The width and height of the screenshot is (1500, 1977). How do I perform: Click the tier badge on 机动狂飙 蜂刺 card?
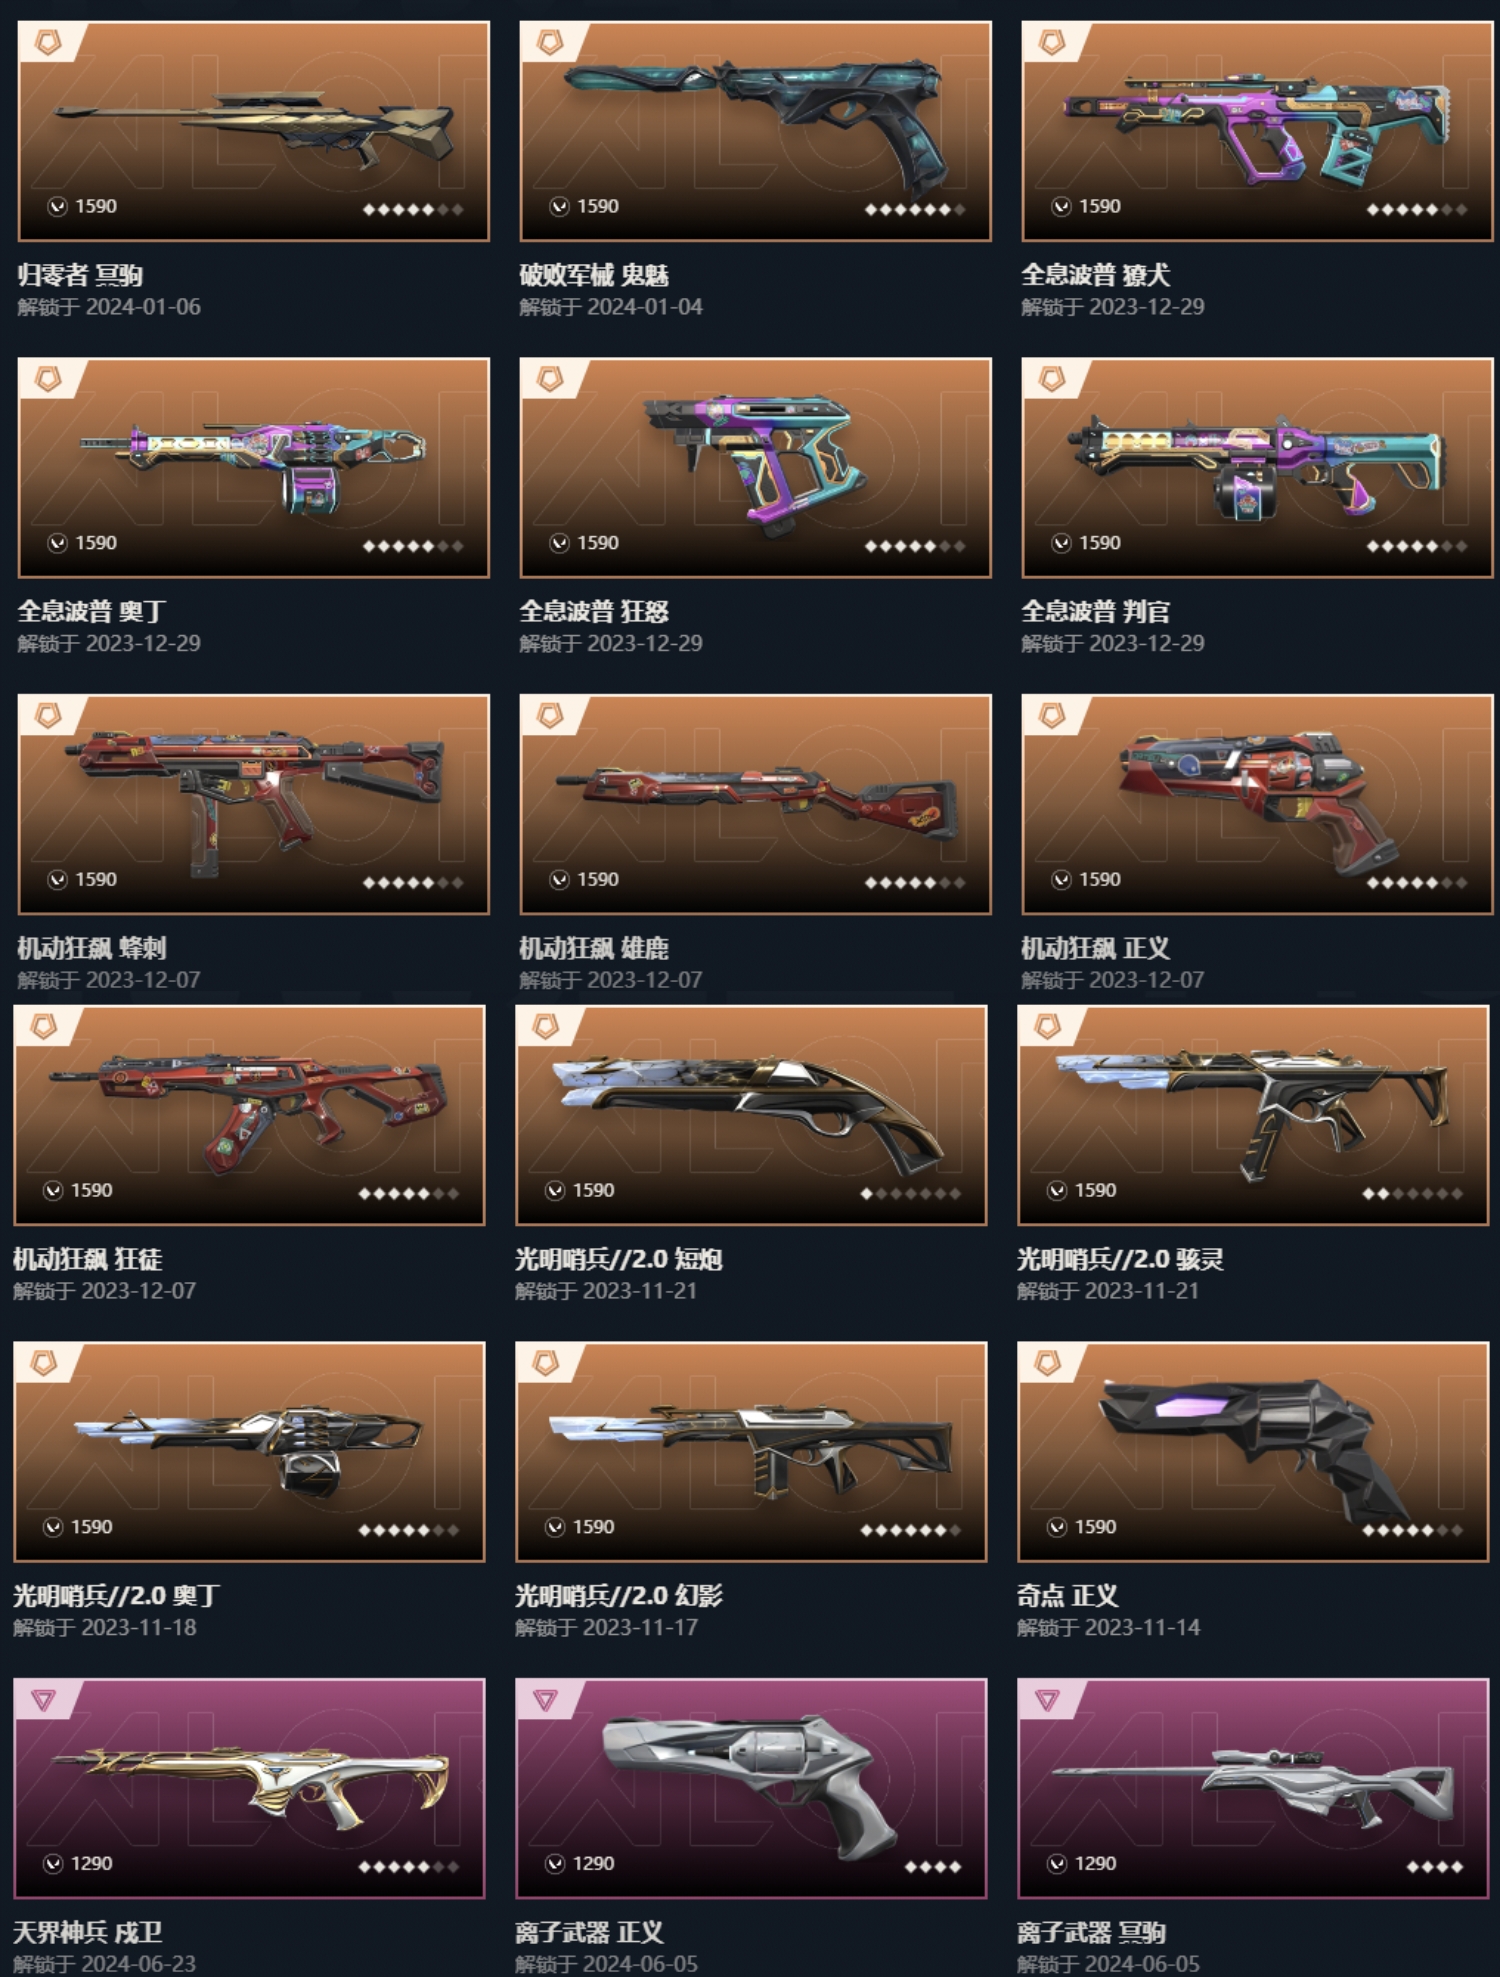48,715
